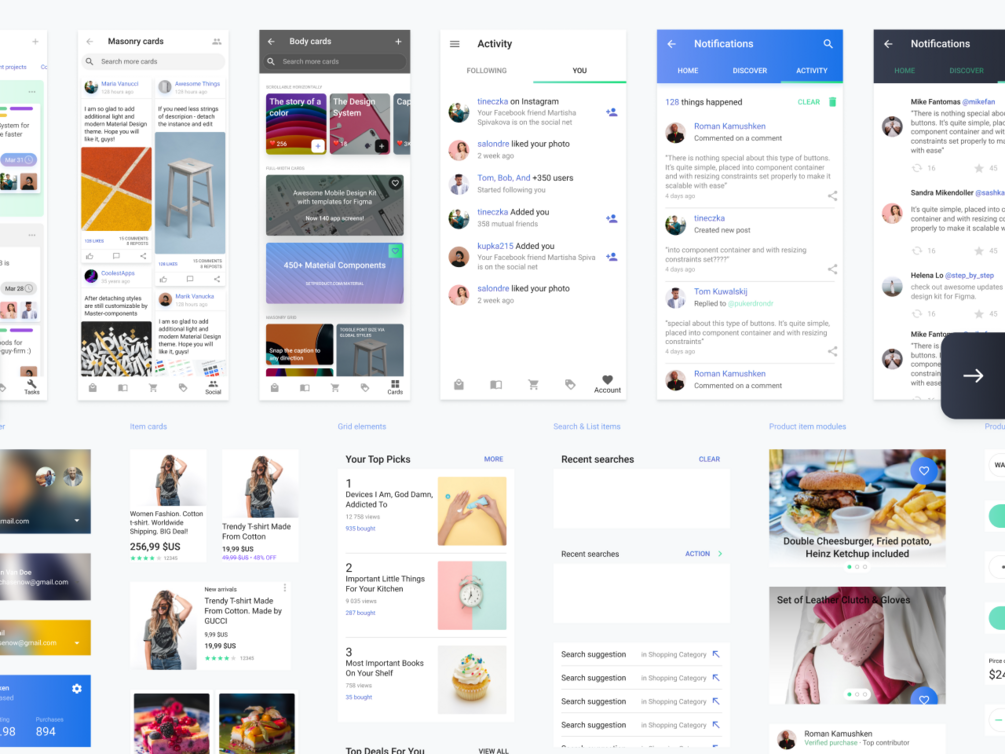
Task: Open the cart icon in Activity bottom bar
Action: tap(533, 385)
